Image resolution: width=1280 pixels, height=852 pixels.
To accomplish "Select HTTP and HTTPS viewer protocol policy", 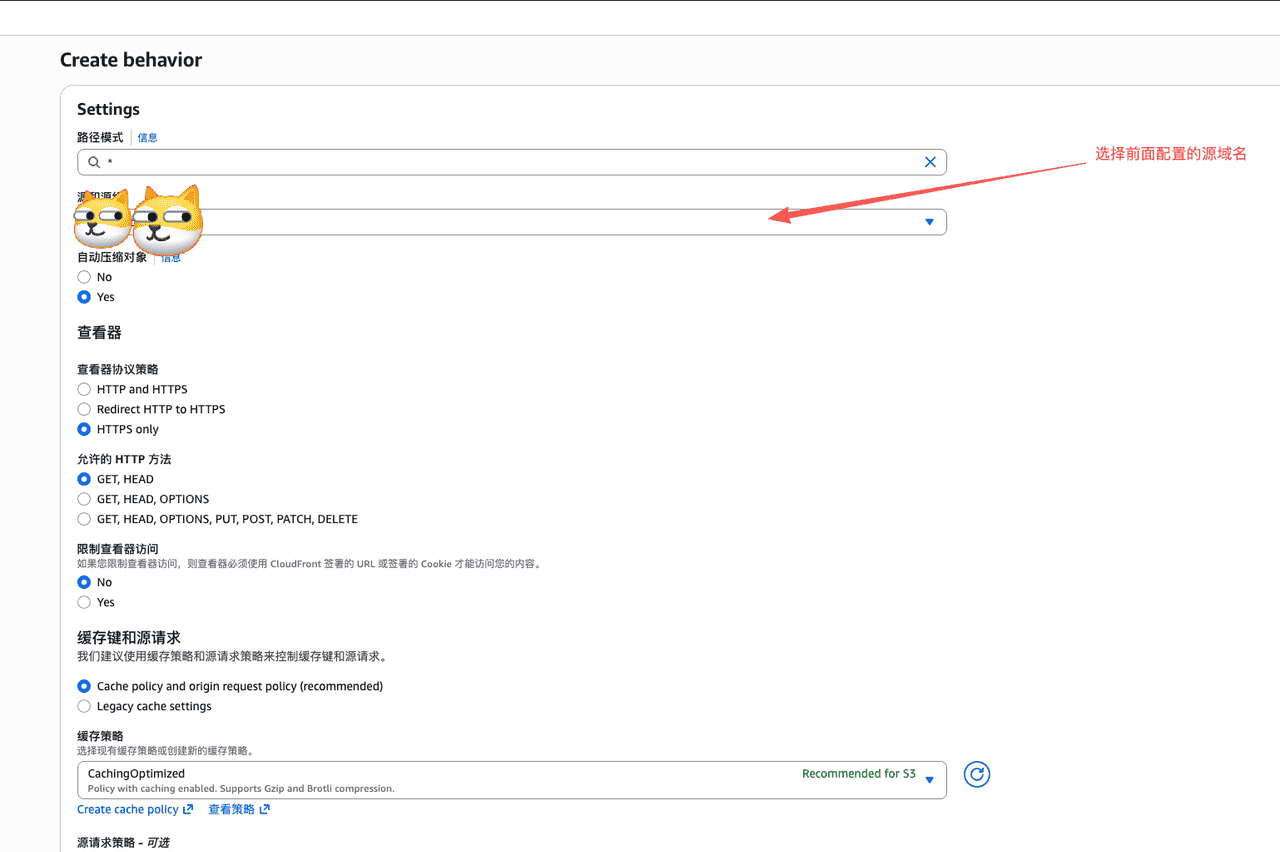I will point(84,389).
